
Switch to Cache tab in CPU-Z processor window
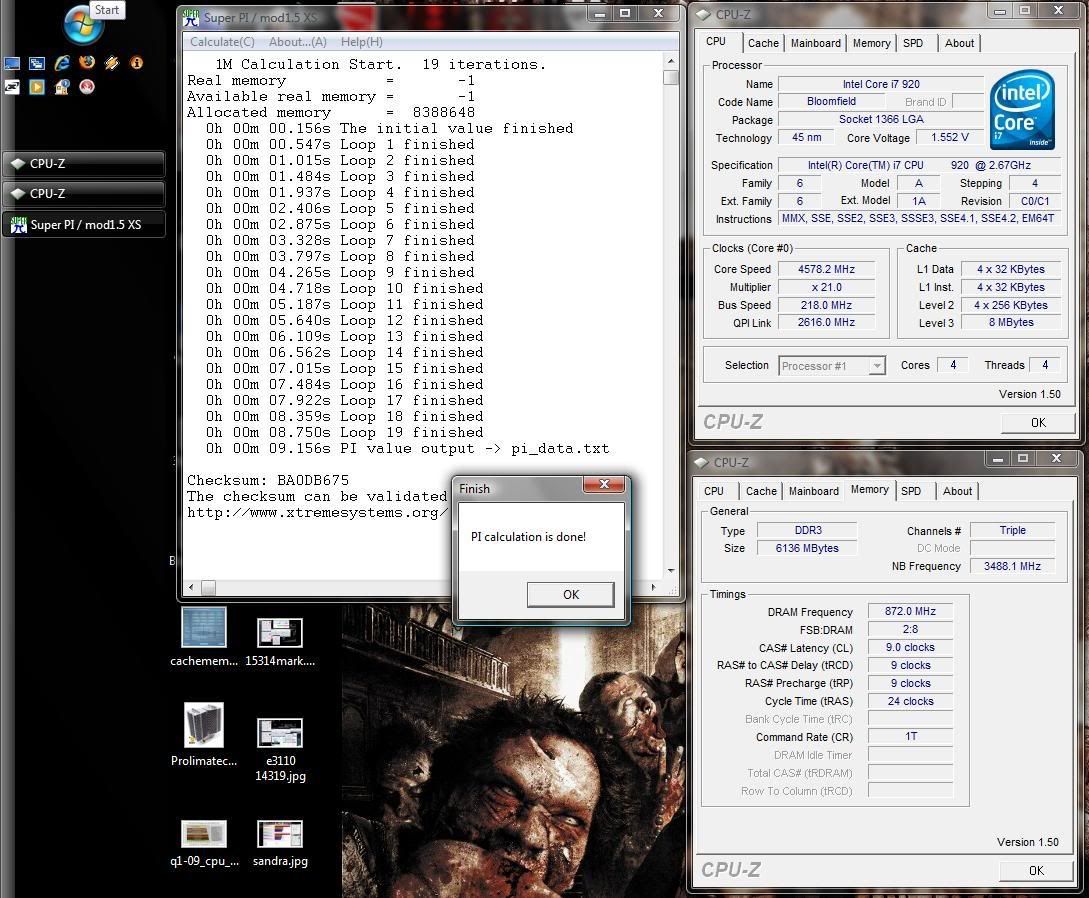click(763, 43)
